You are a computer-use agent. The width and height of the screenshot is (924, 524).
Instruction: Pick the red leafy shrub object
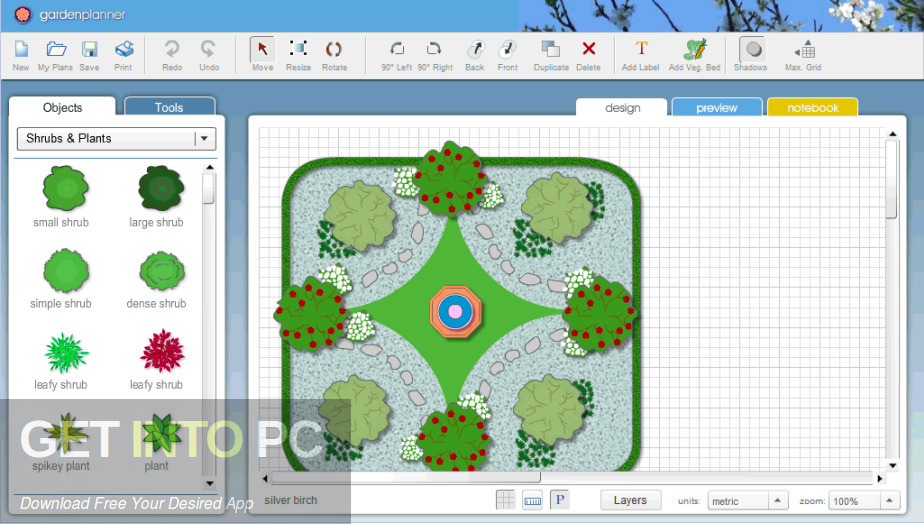coord(162,352)
